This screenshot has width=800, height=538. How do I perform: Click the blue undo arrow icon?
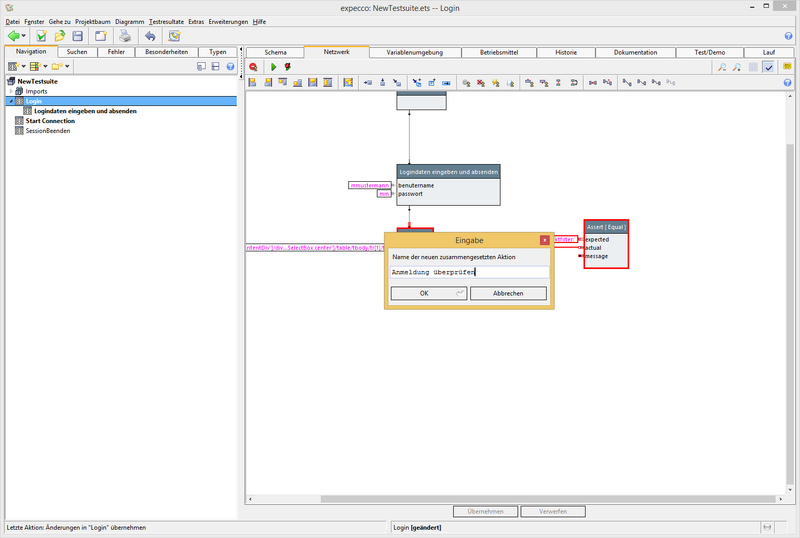coord(150,36)
